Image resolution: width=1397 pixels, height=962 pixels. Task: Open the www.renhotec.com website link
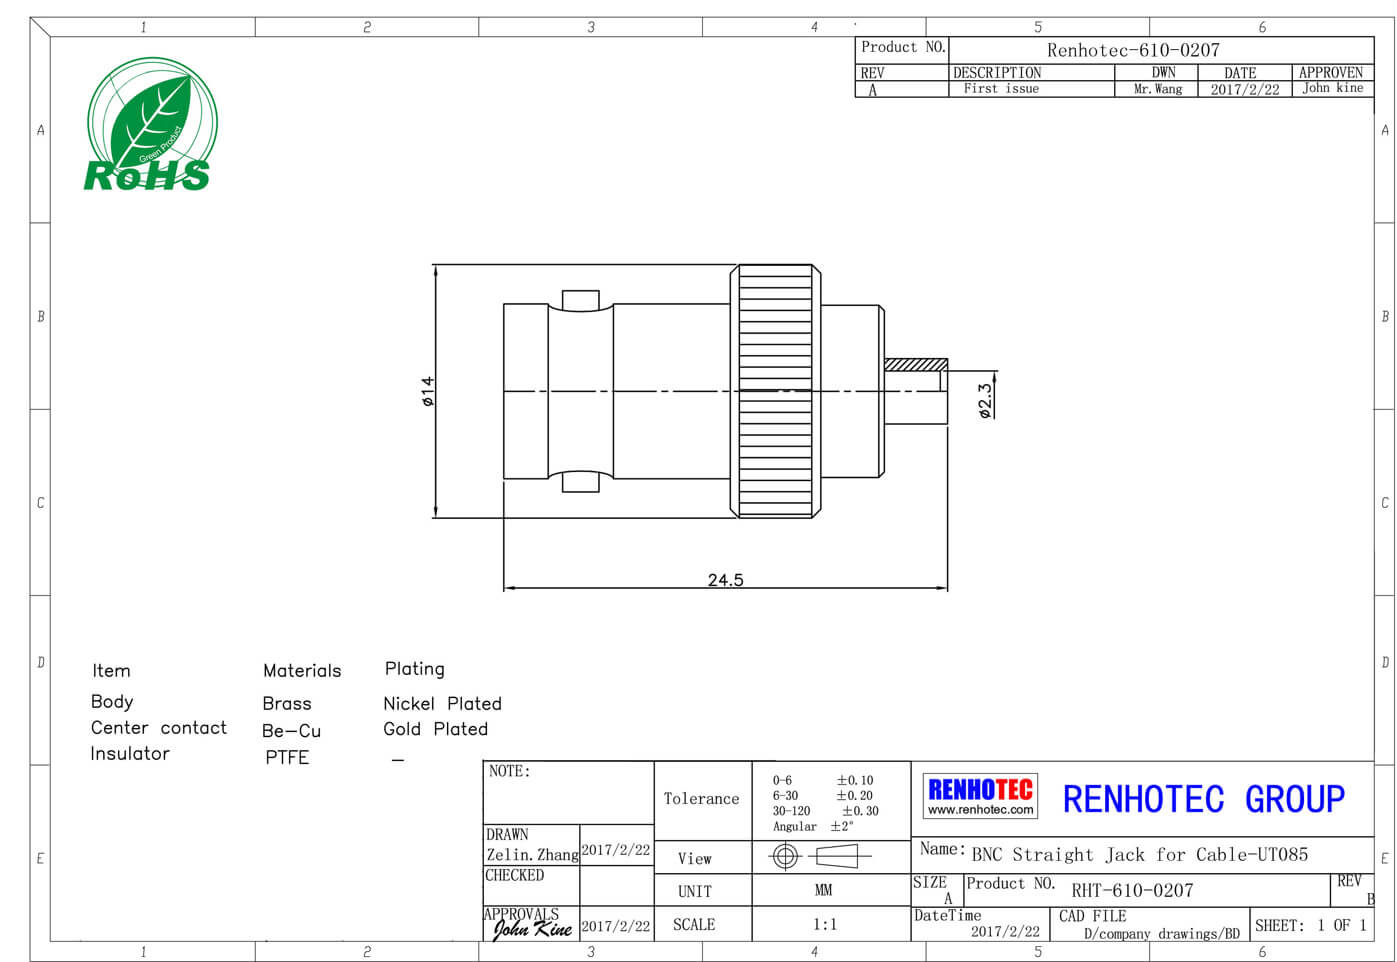980,810
